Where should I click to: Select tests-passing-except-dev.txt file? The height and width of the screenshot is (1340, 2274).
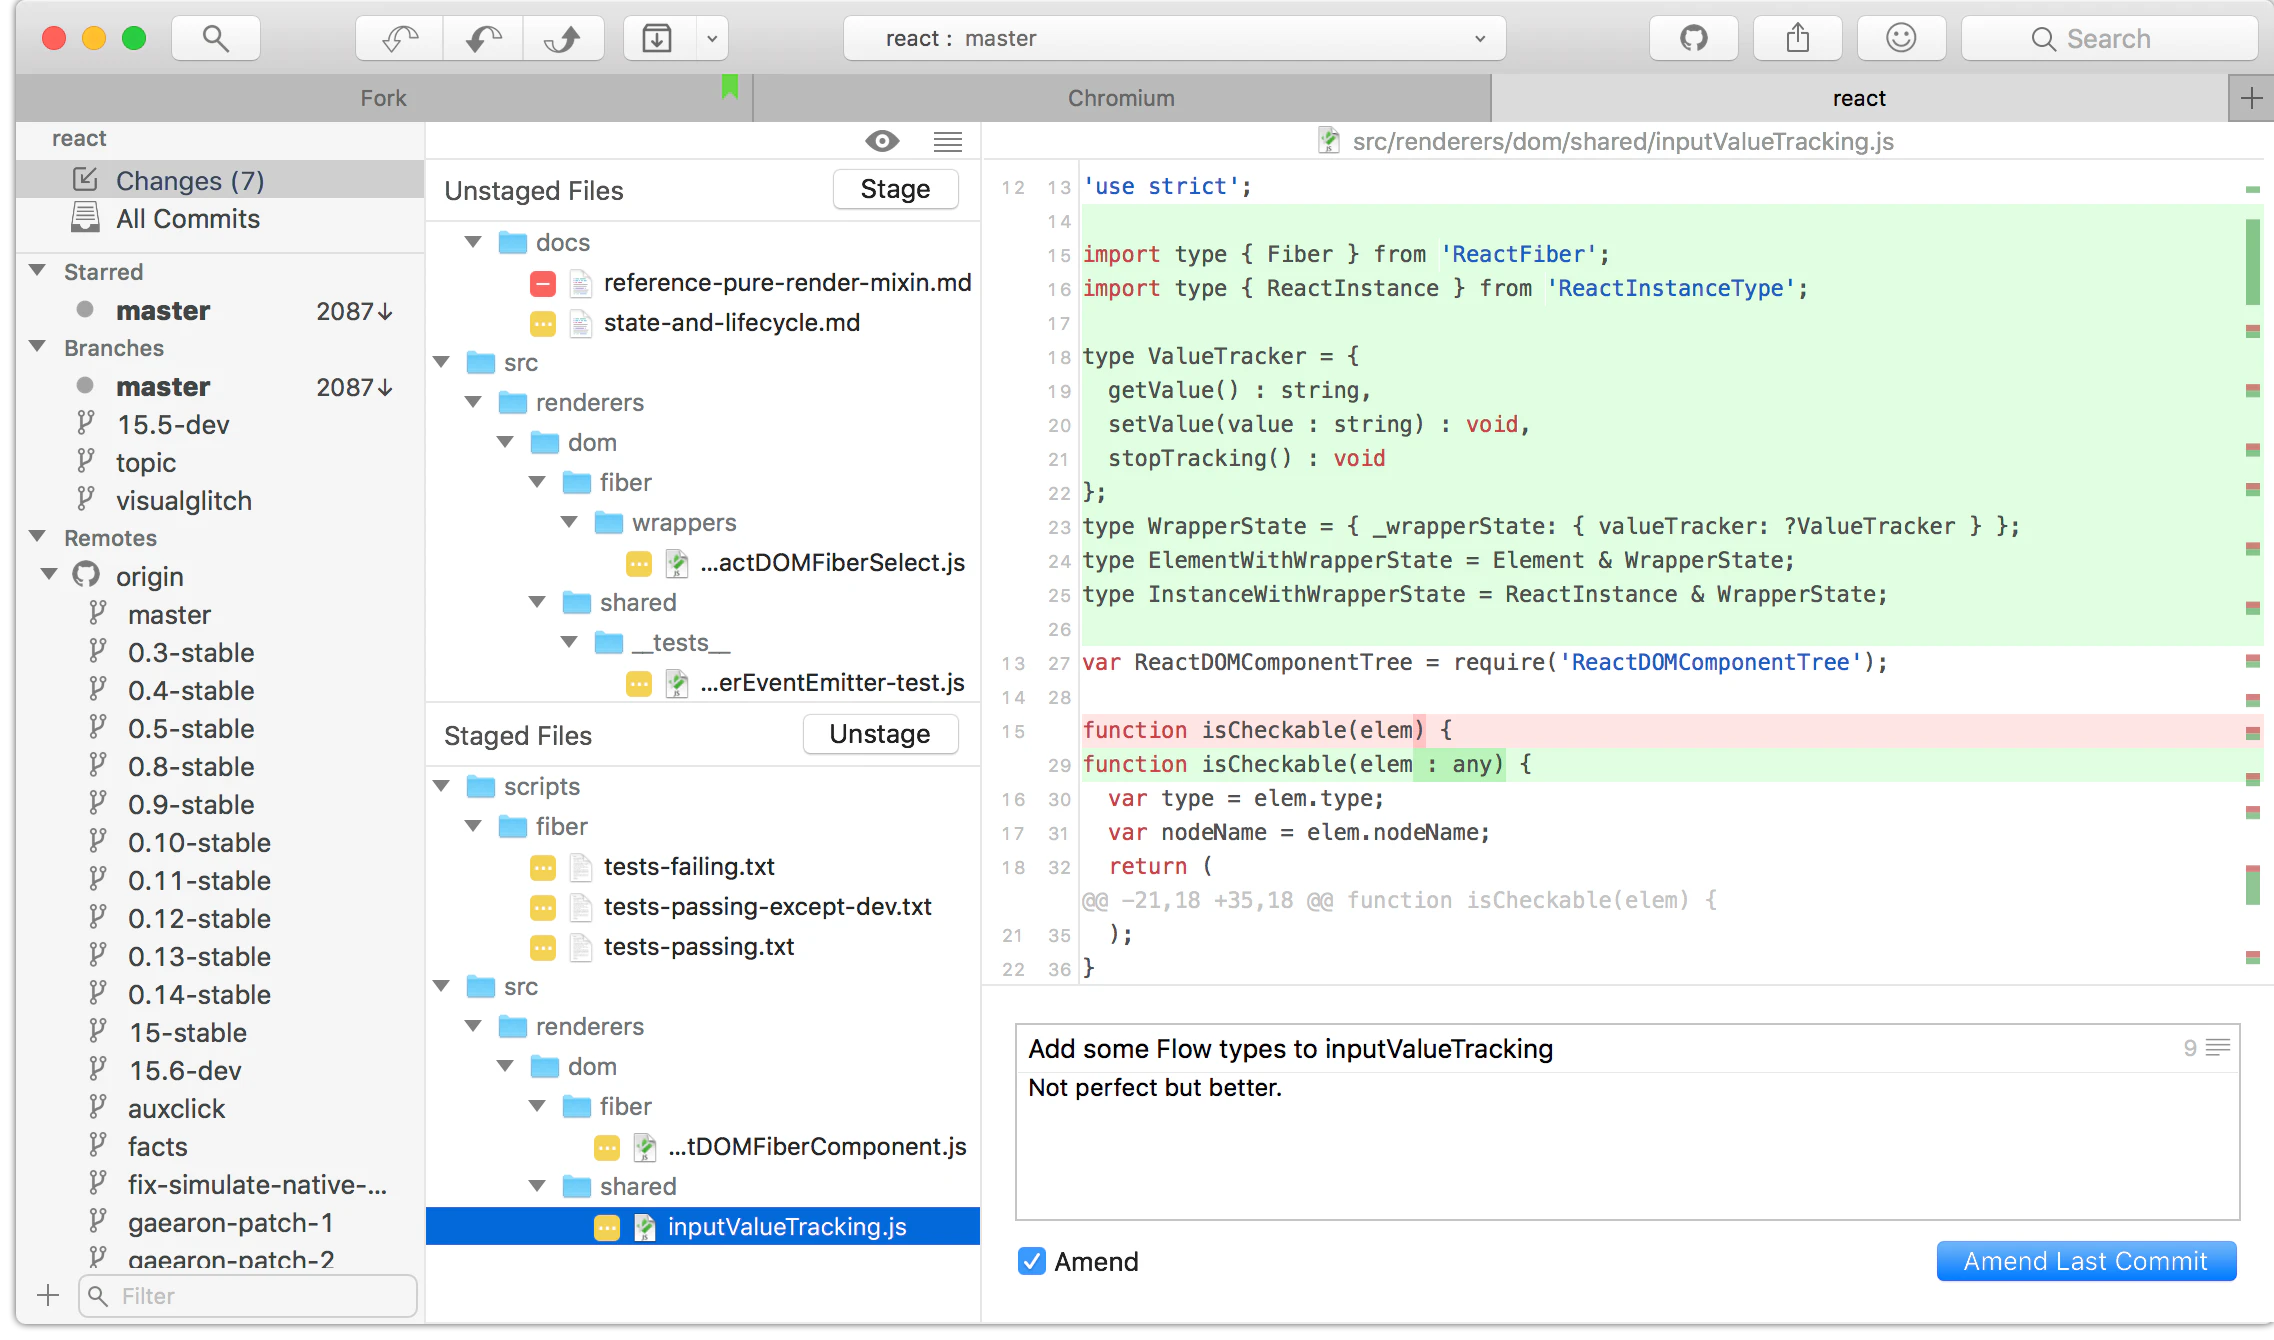pyautogui.click(x=704, y=907)
